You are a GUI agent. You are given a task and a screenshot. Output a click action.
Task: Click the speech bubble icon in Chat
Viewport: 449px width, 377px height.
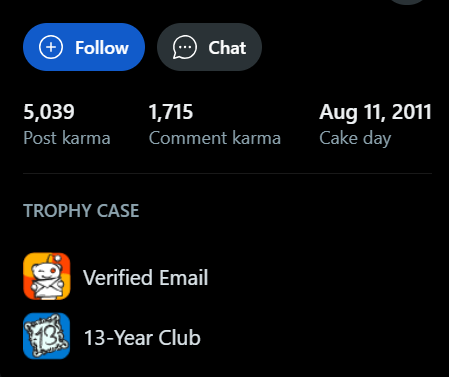tap(185, 47)
